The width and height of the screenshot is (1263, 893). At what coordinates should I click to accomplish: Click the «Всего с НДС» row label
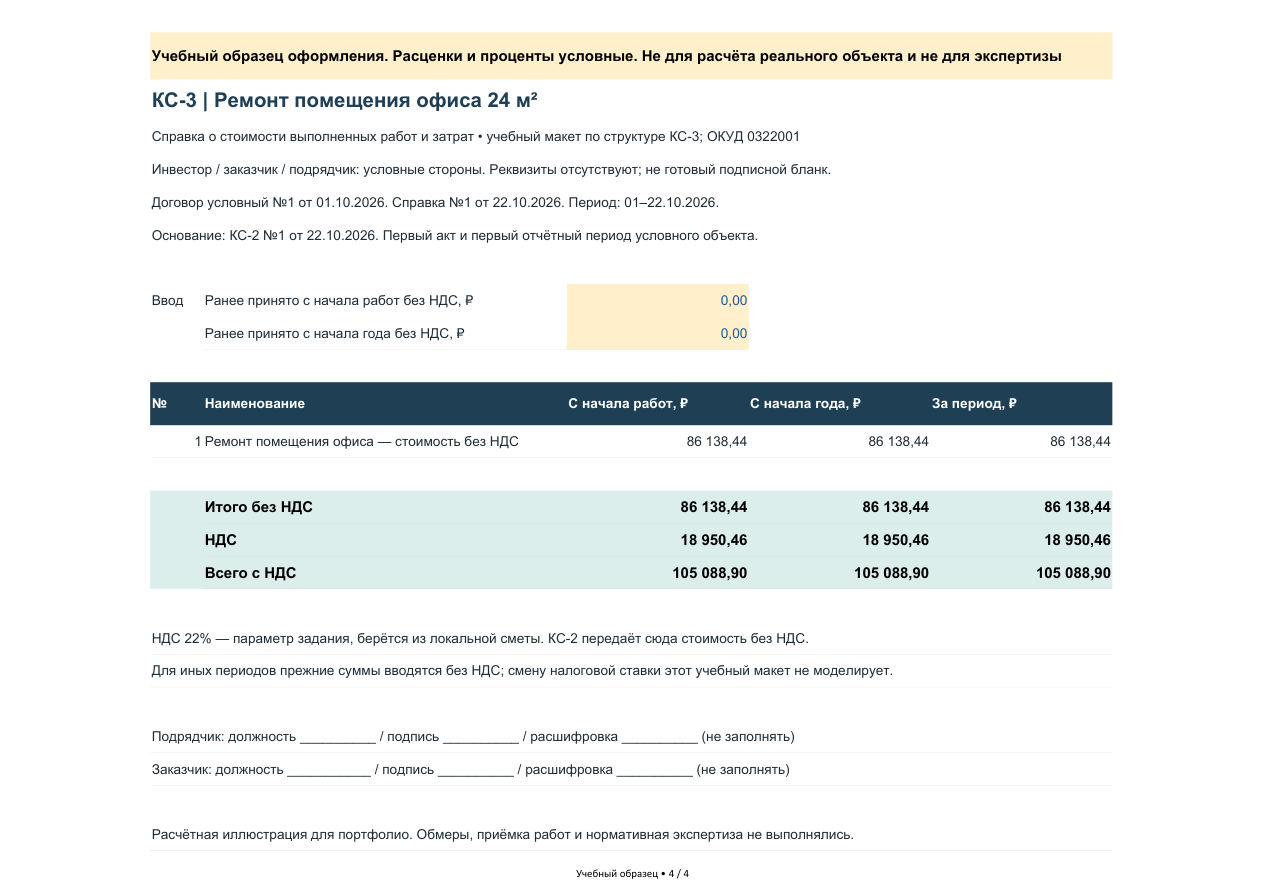click(x=250, y=573)
